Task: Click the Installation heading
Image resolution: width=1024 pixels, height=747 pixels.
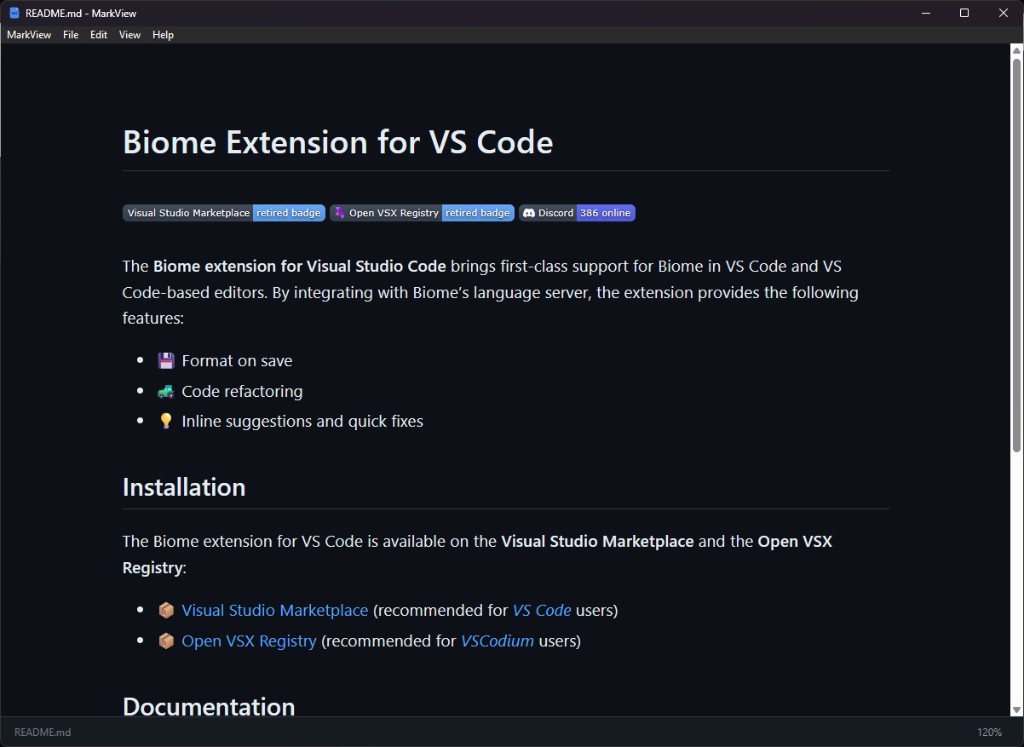Action: click(x=184, y=487)
